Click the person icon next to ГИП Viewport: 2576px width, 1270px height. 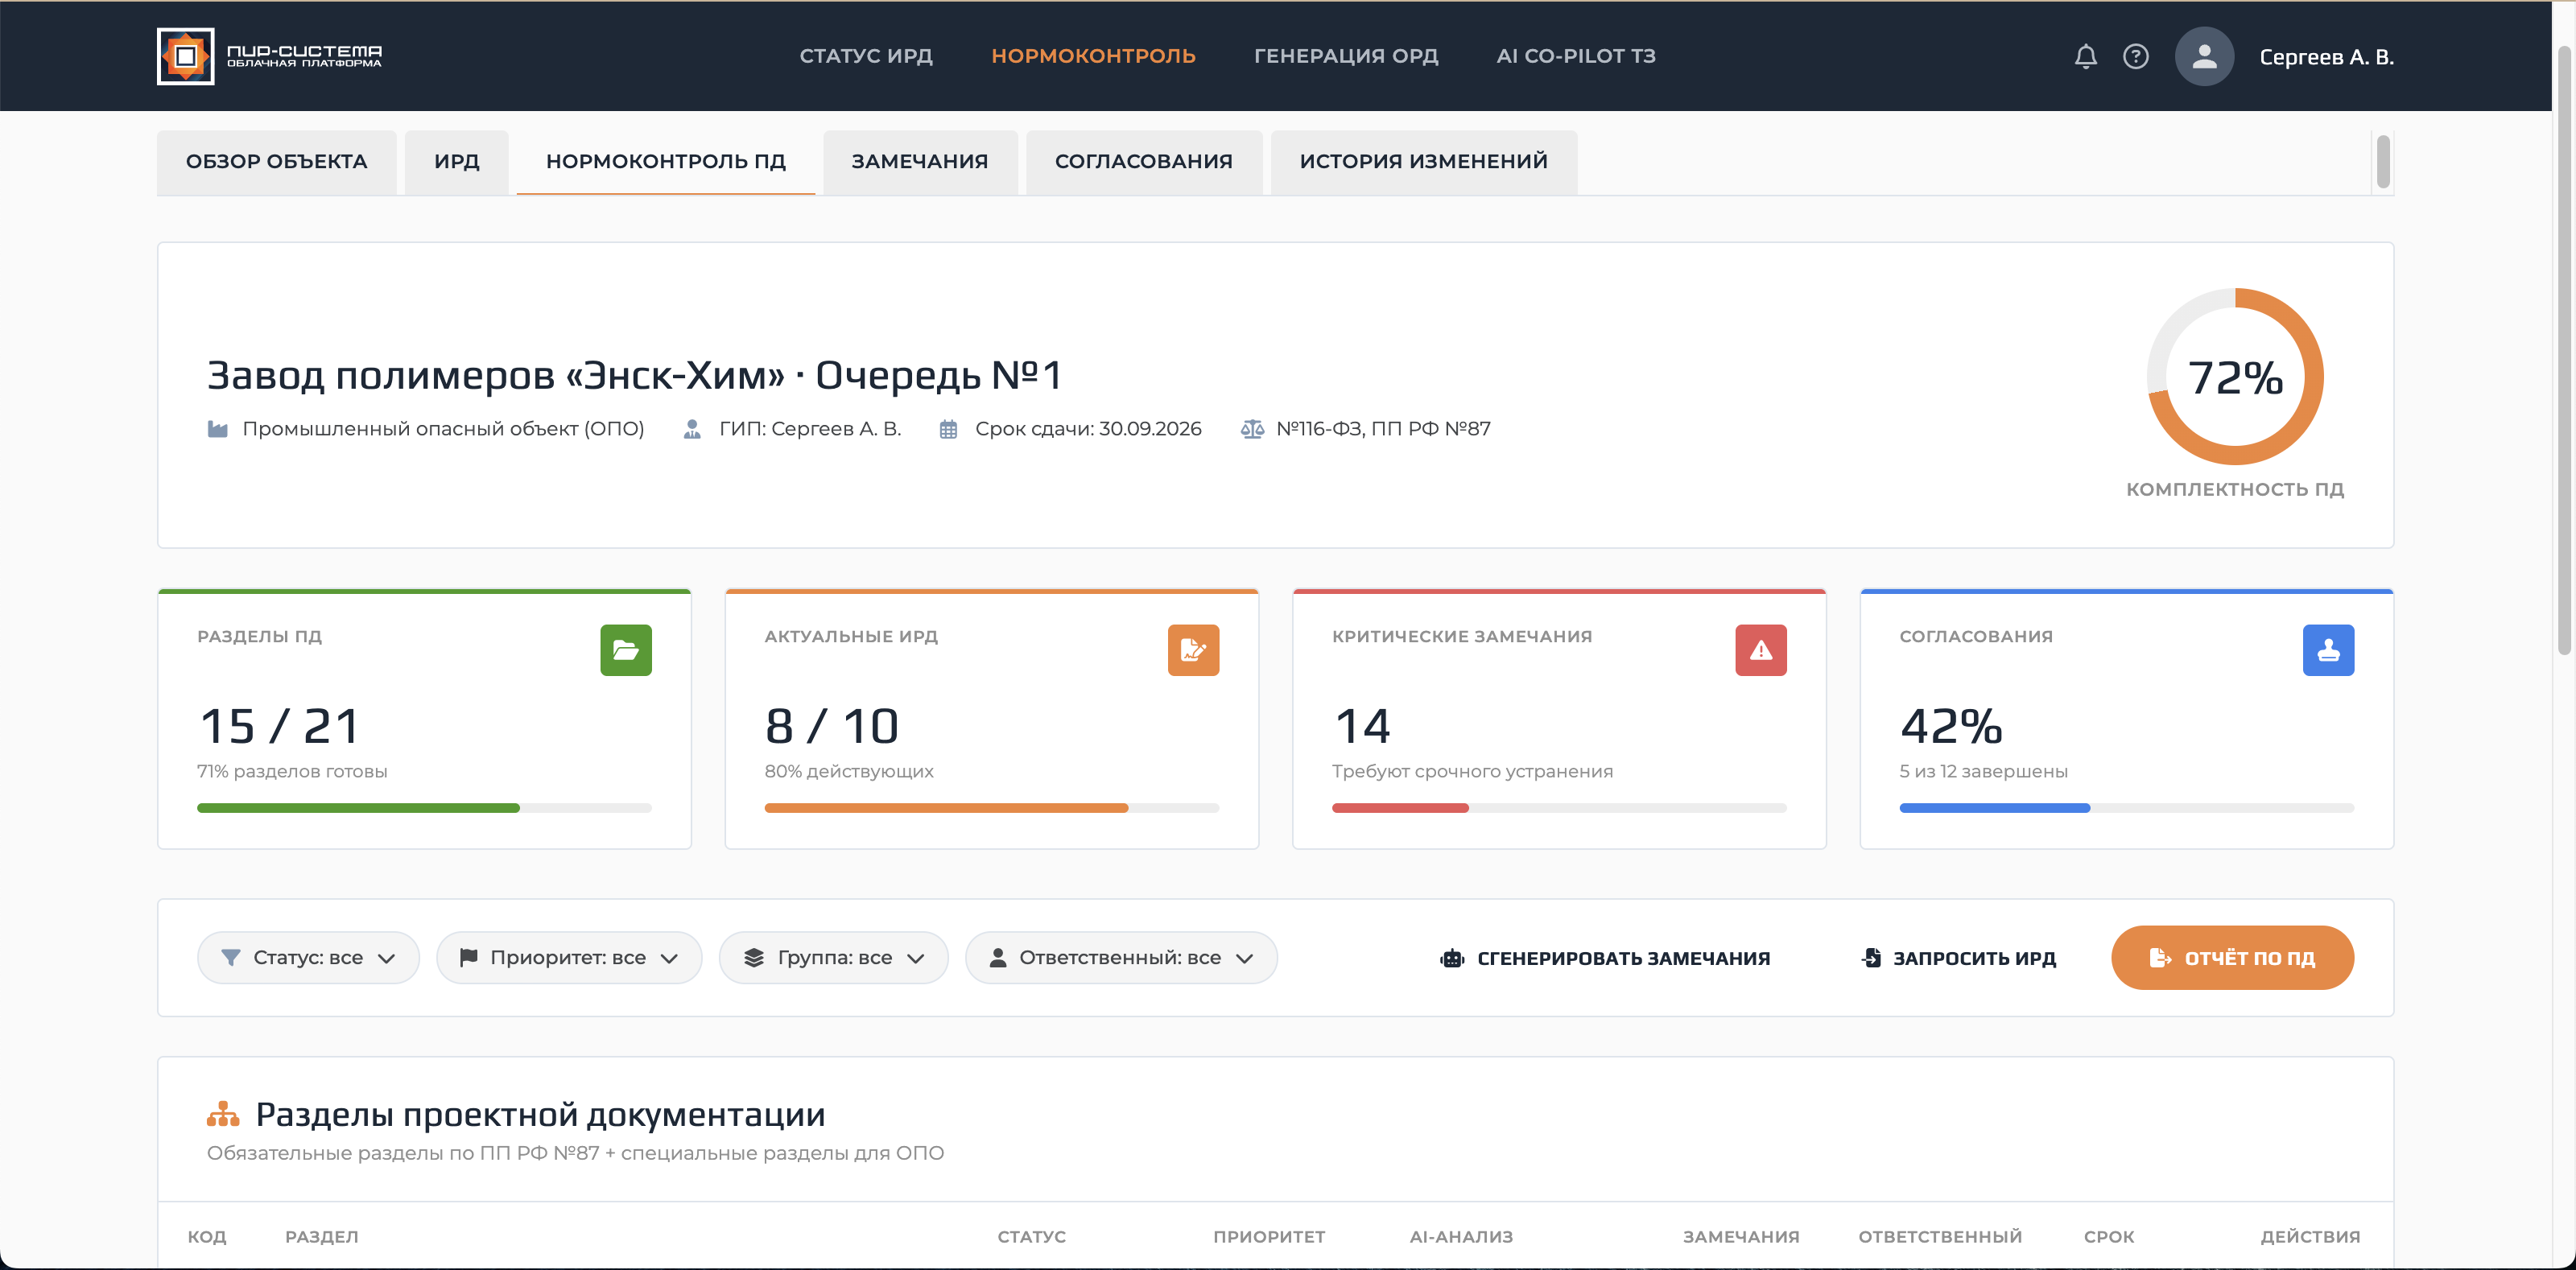(691, 429)
